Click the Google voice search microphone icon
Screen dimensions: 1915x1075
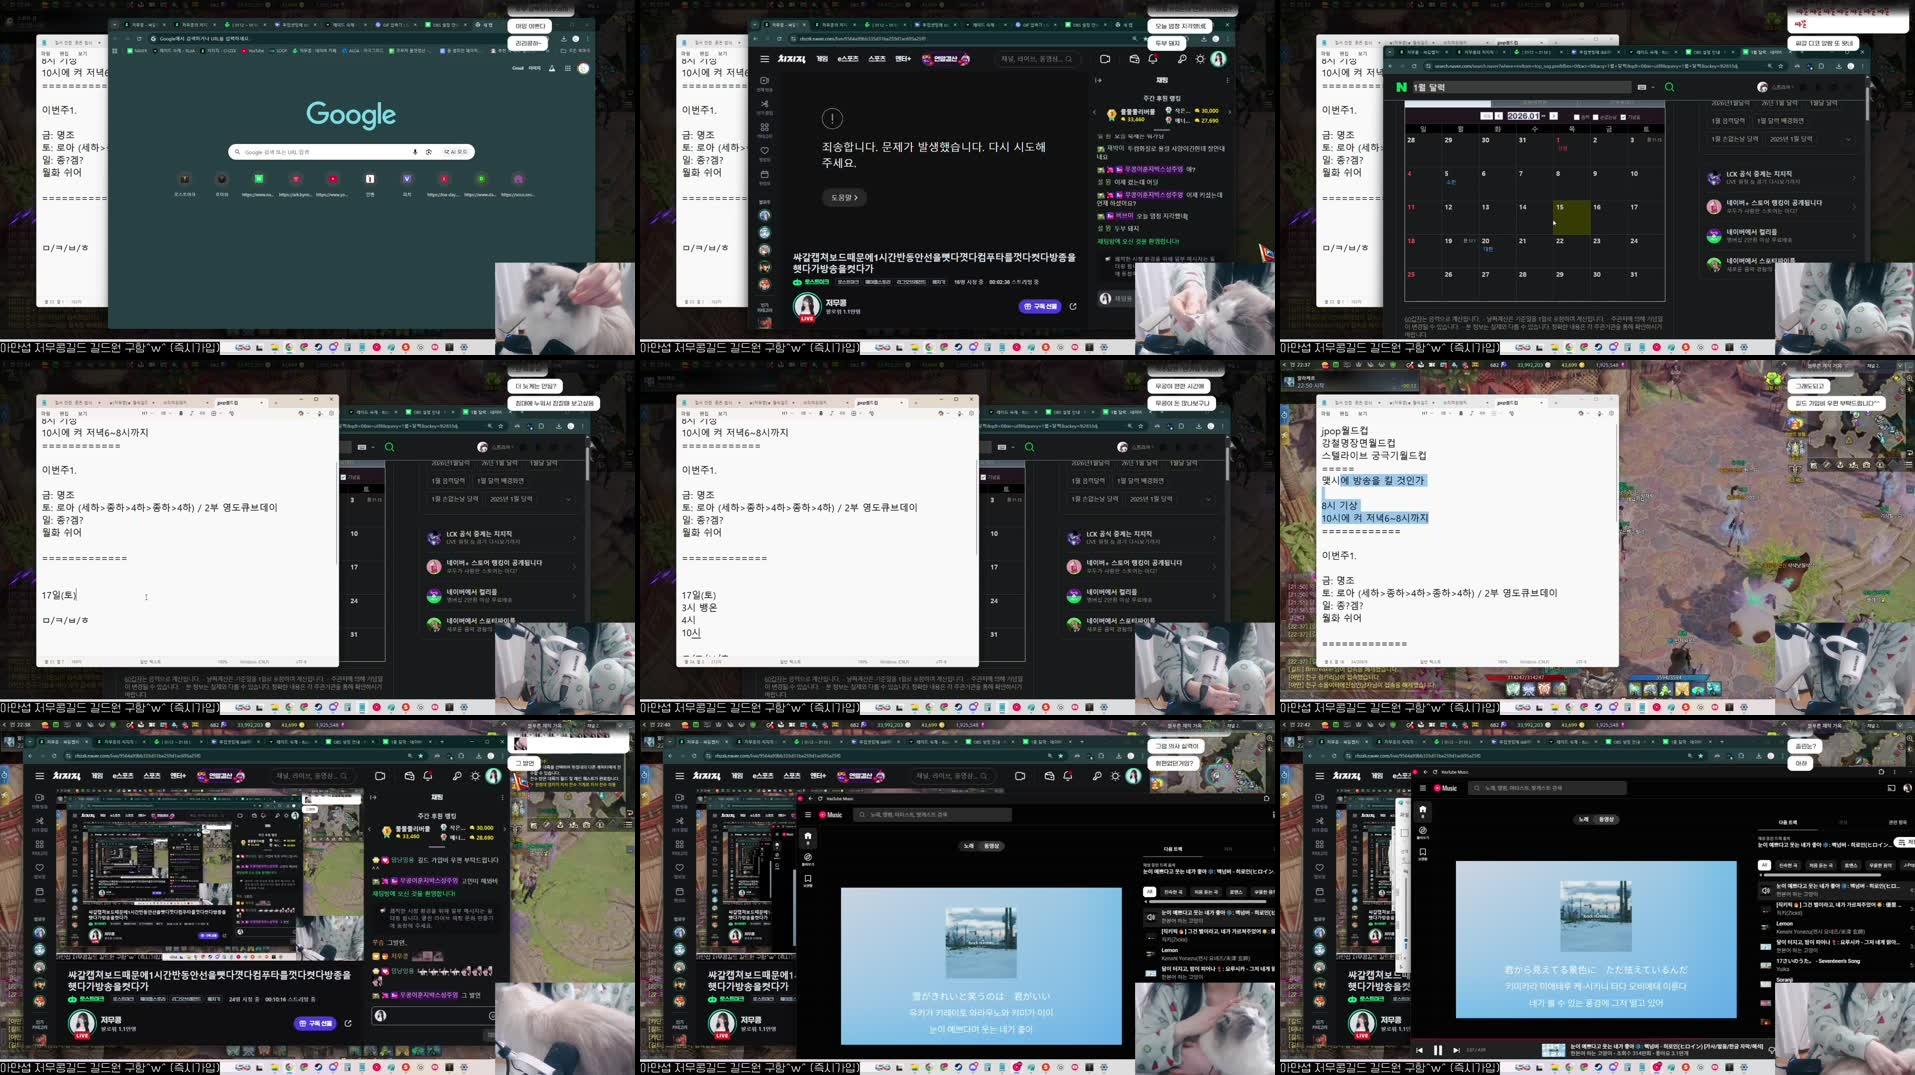[x=415, y=152]
